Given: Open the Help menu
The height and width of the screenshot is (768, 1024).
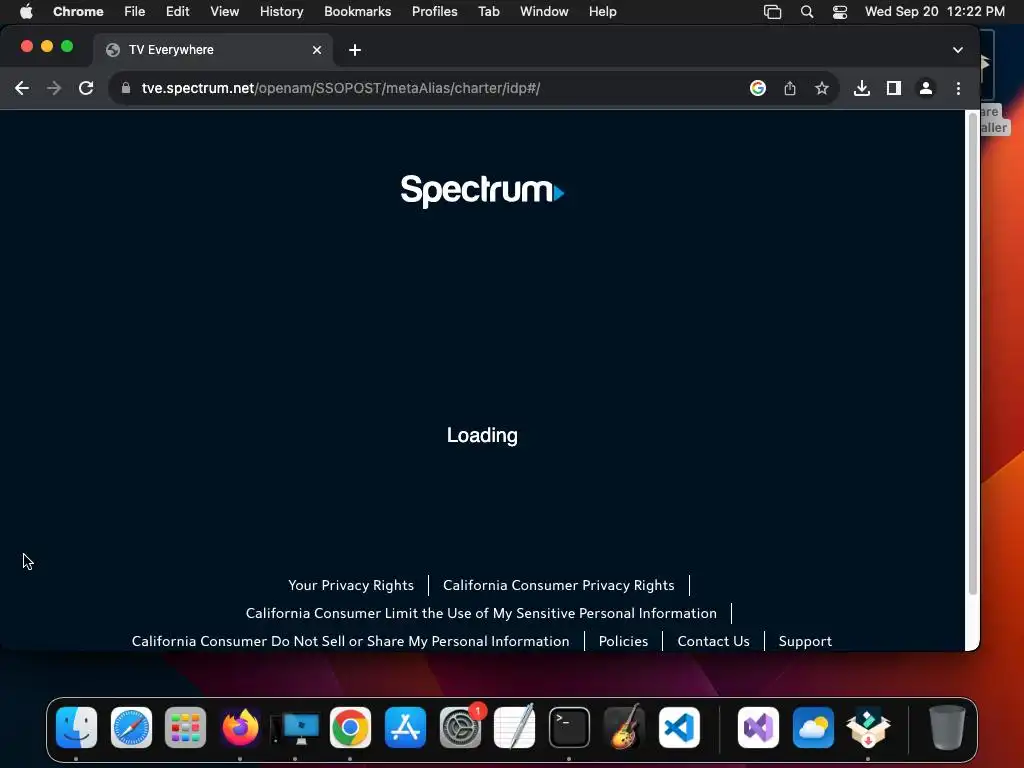Looking at the screenshot, I should point(602,11).
